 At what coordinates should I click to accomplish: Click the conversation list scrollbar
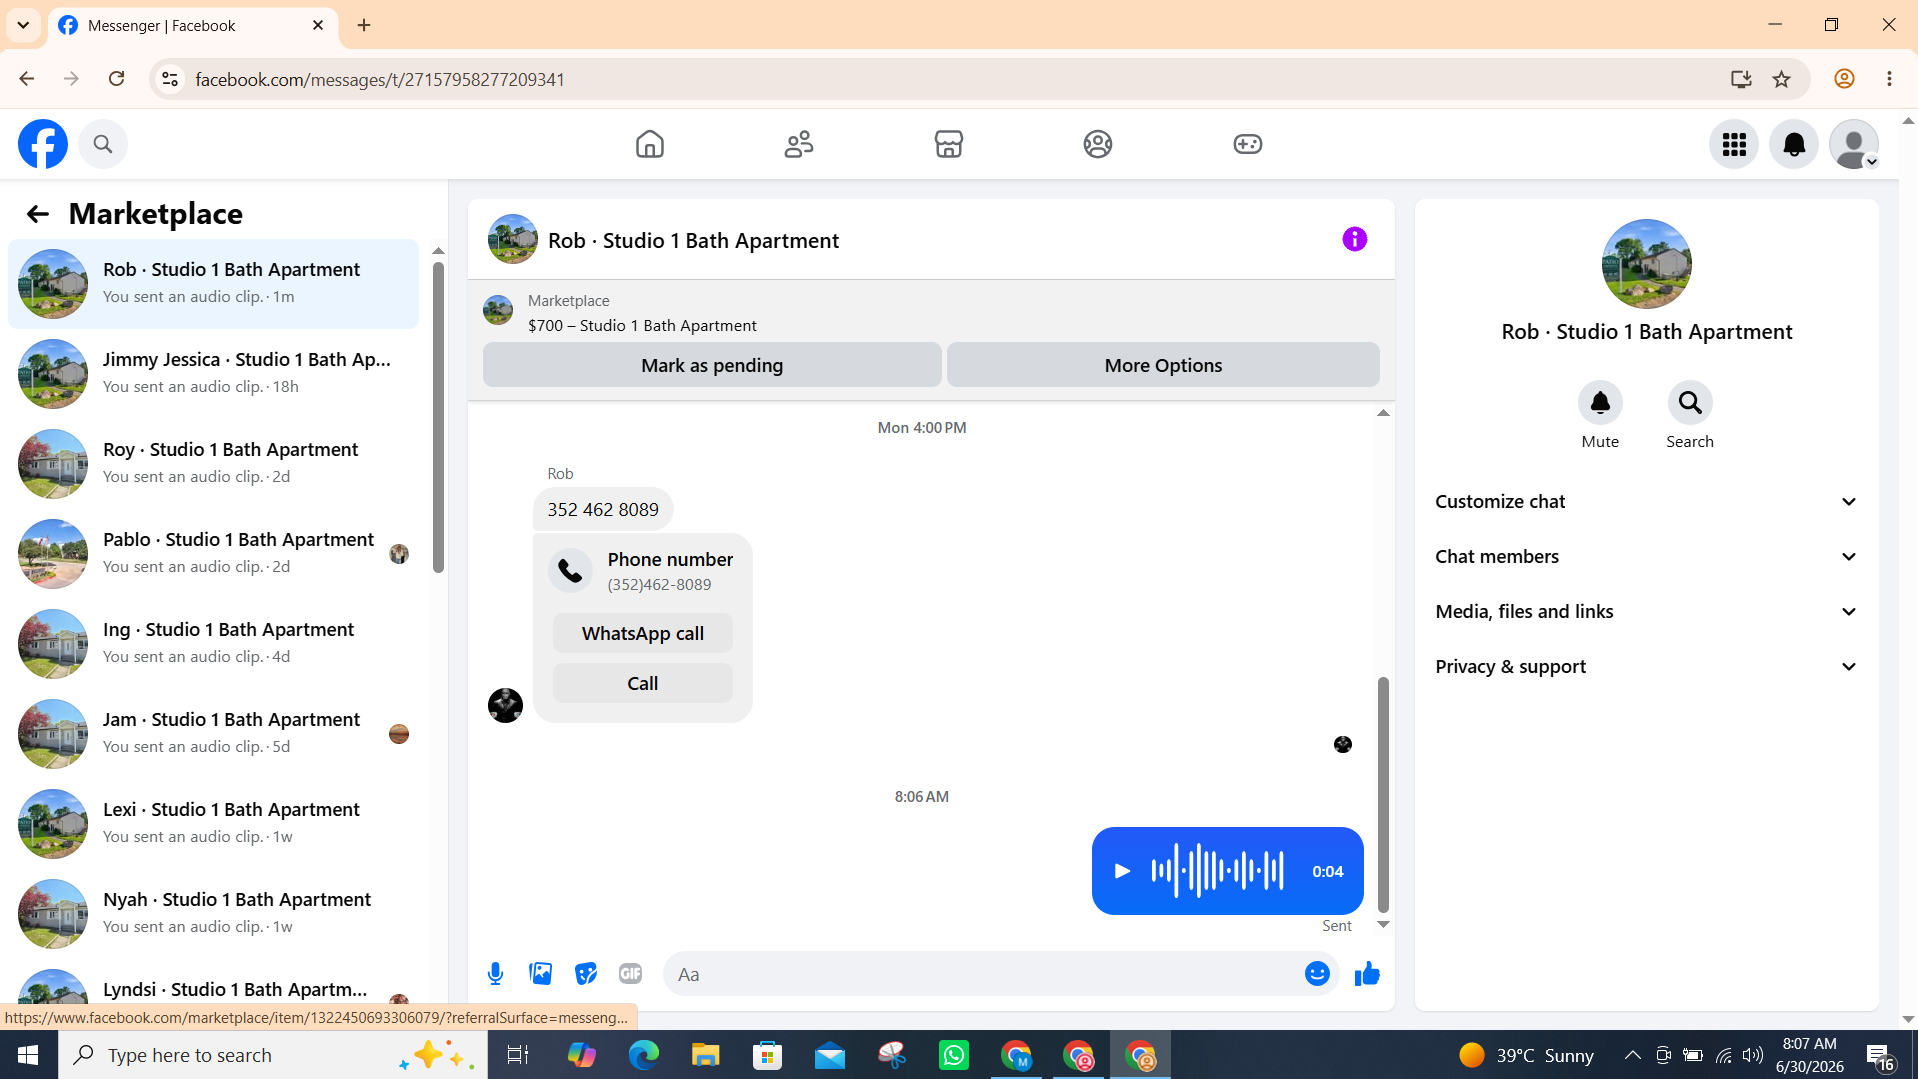[x=438, y=418]
